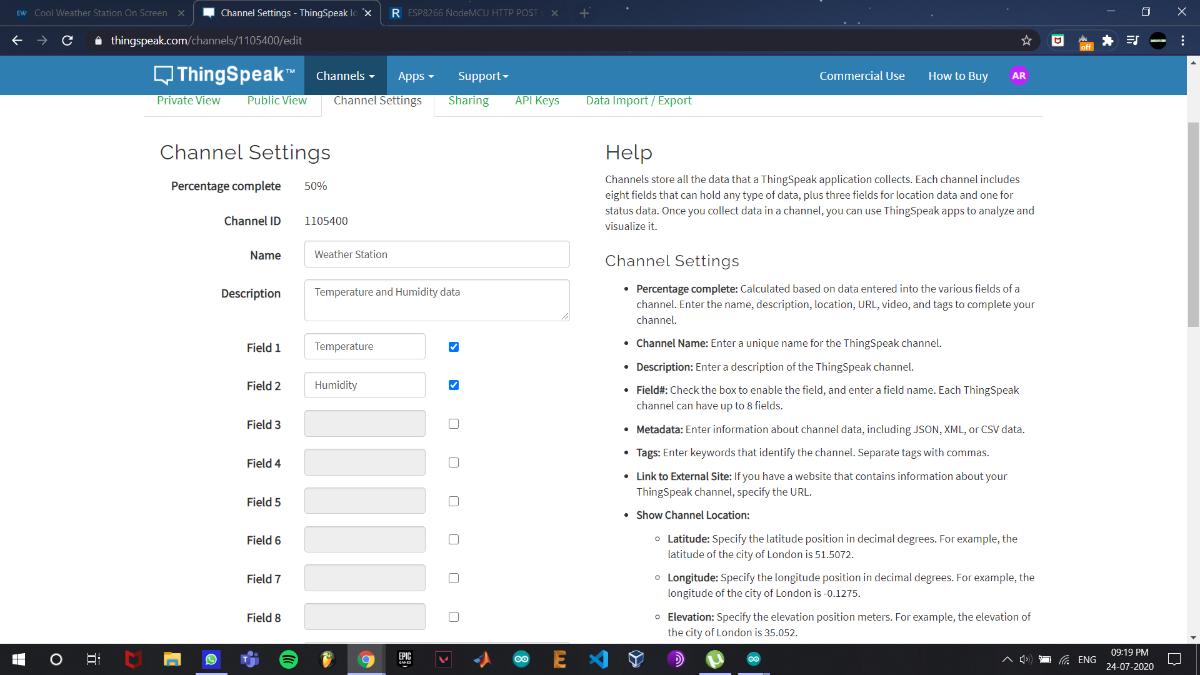Open Cortana search circle in taskbar
The height and width of the screenshot is (675, 1200).
(56, 659)
